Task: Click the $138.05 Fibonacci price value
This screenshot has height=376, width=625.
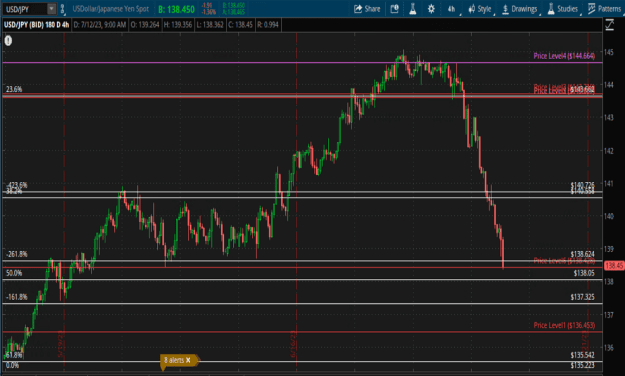Action: (x=584, y=273)
